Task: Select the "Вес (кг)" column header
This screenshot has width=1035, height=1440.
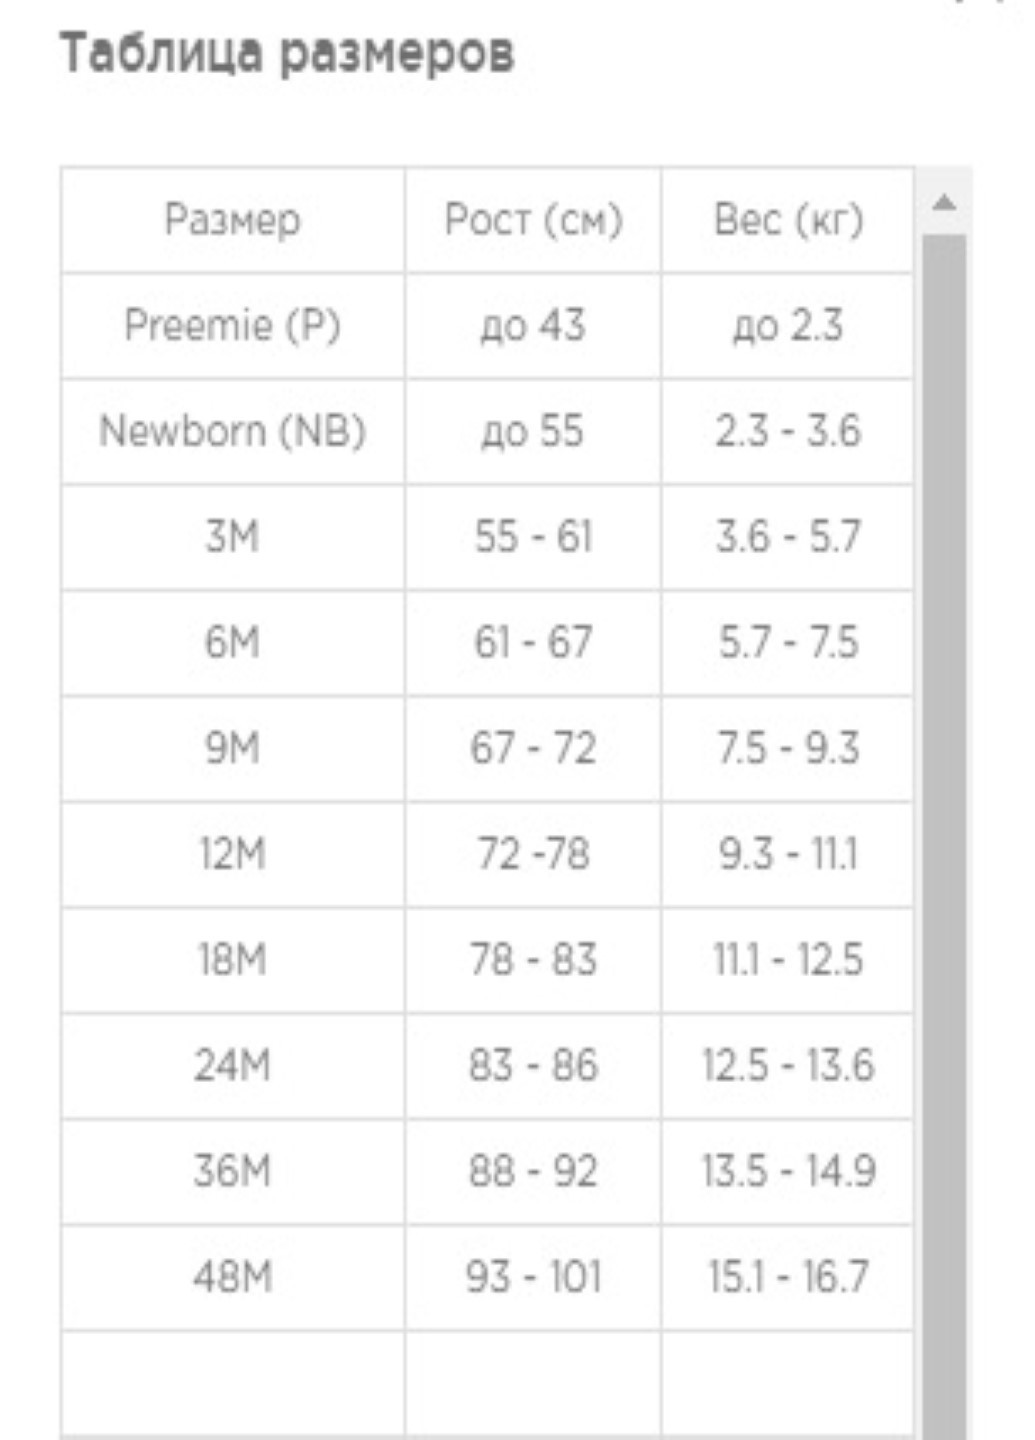Action: (x=788, y=220)
